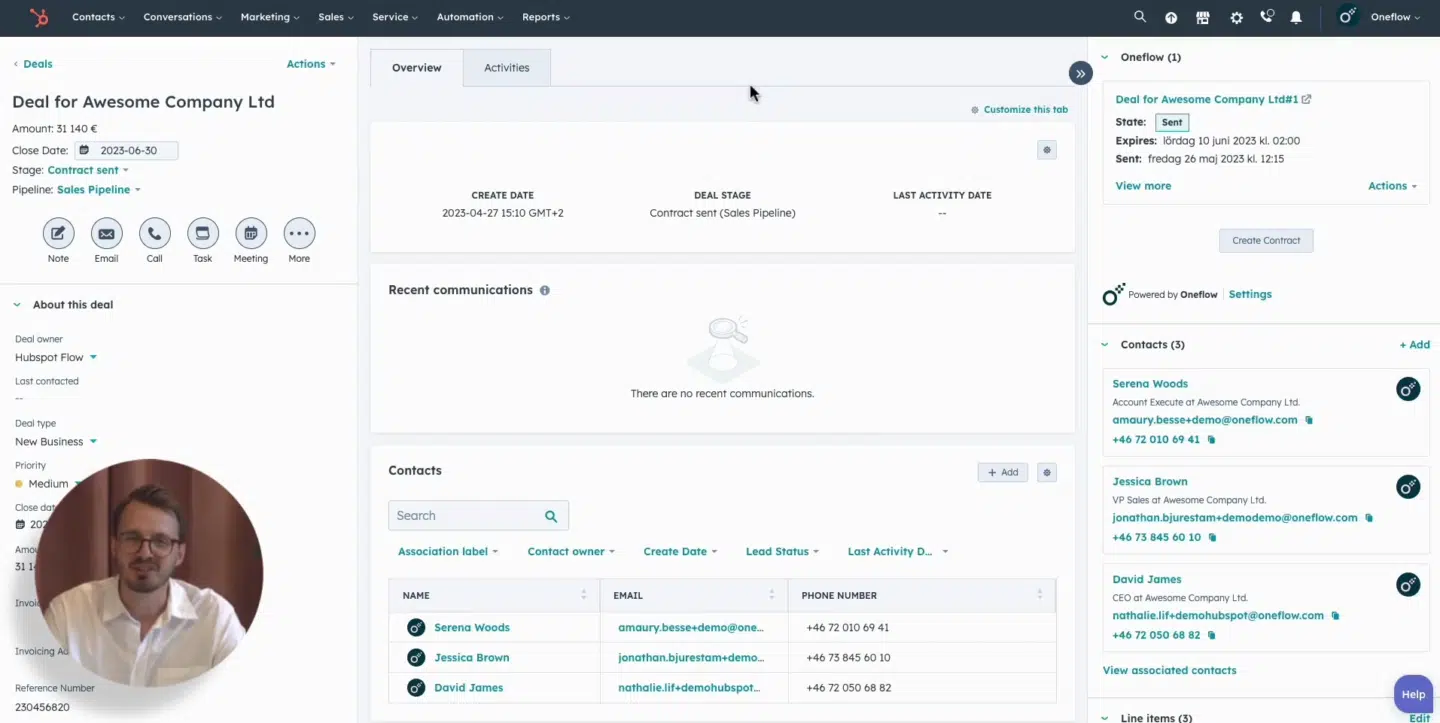
Task: Click + Add in Contacts sidebar section
Action: point(1415,344)
